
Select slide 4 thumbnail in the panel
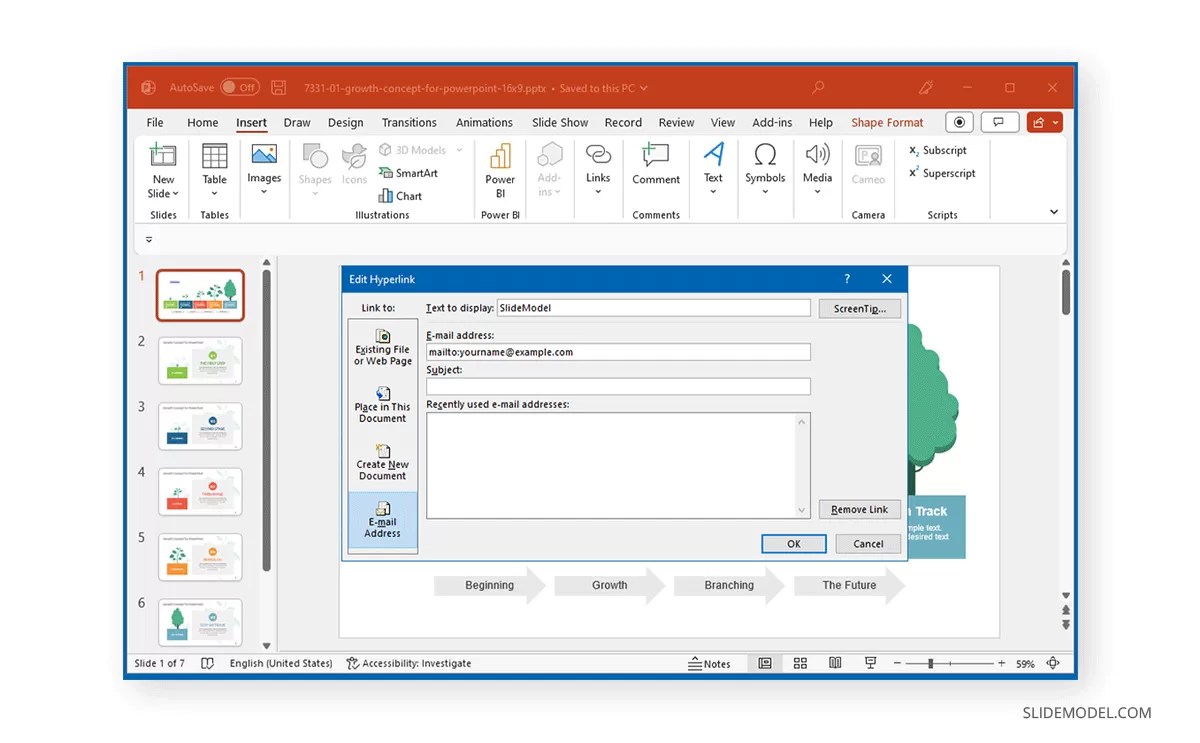click(x=199, y=491)
